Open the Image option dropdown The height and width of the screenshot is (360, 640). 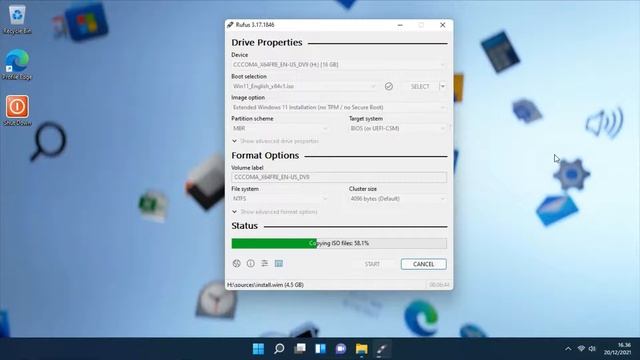[x=339, y=107]
